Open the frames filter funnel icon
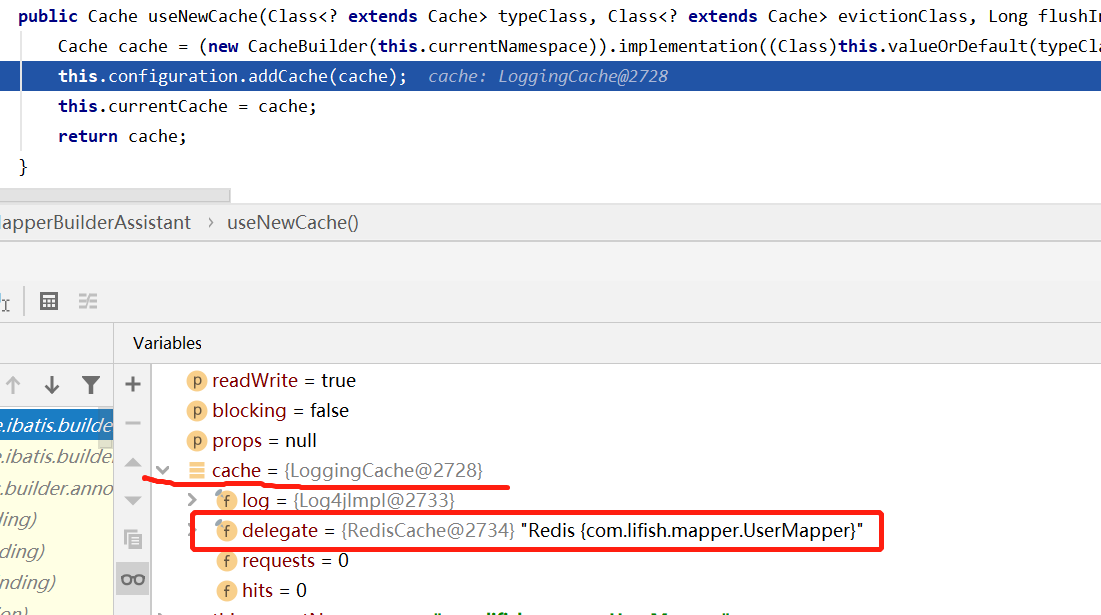Image resolution: width=1101 pixels, height=615 pixels. tap(91, 385)
